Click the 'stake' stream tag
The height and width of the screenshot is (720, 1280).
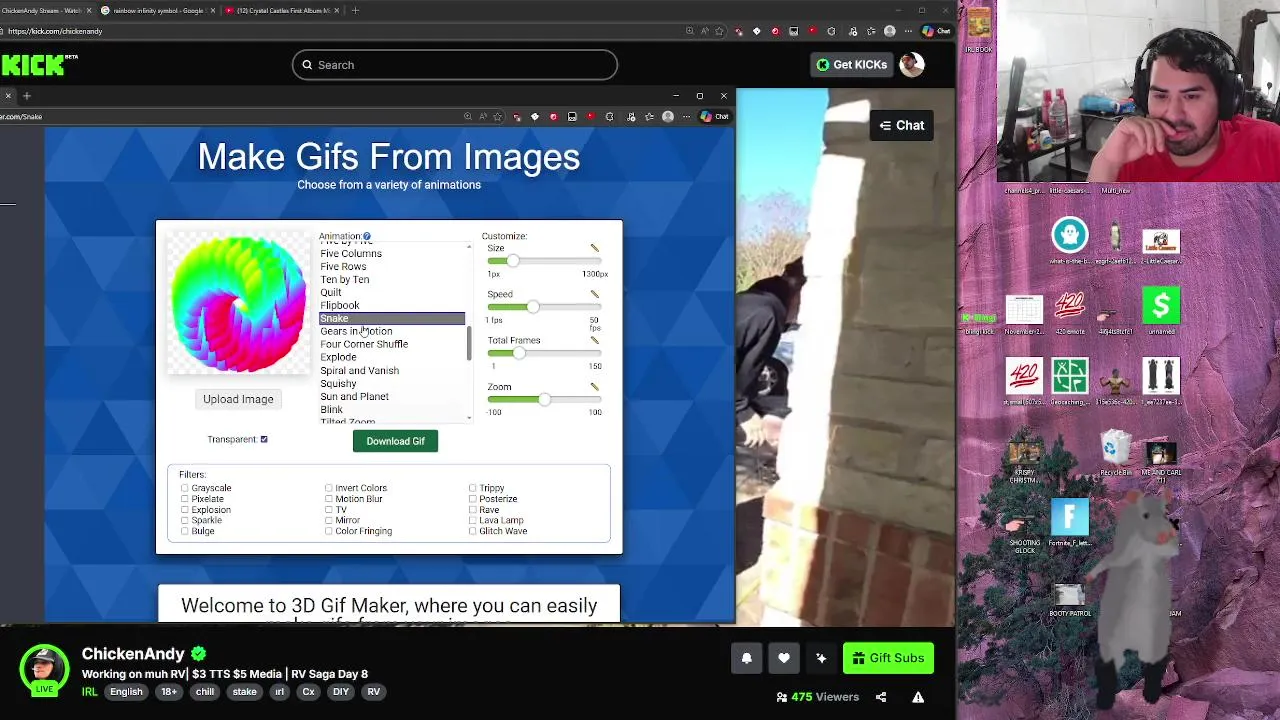(244, 692)
